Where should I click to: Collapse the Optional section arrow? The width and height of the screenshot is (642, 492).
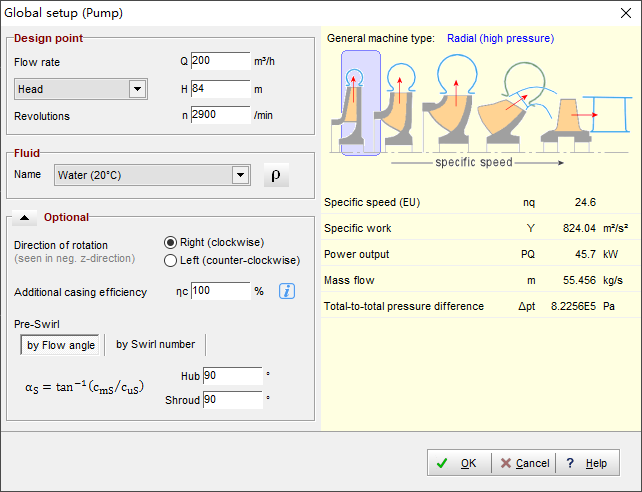(25, 217)
